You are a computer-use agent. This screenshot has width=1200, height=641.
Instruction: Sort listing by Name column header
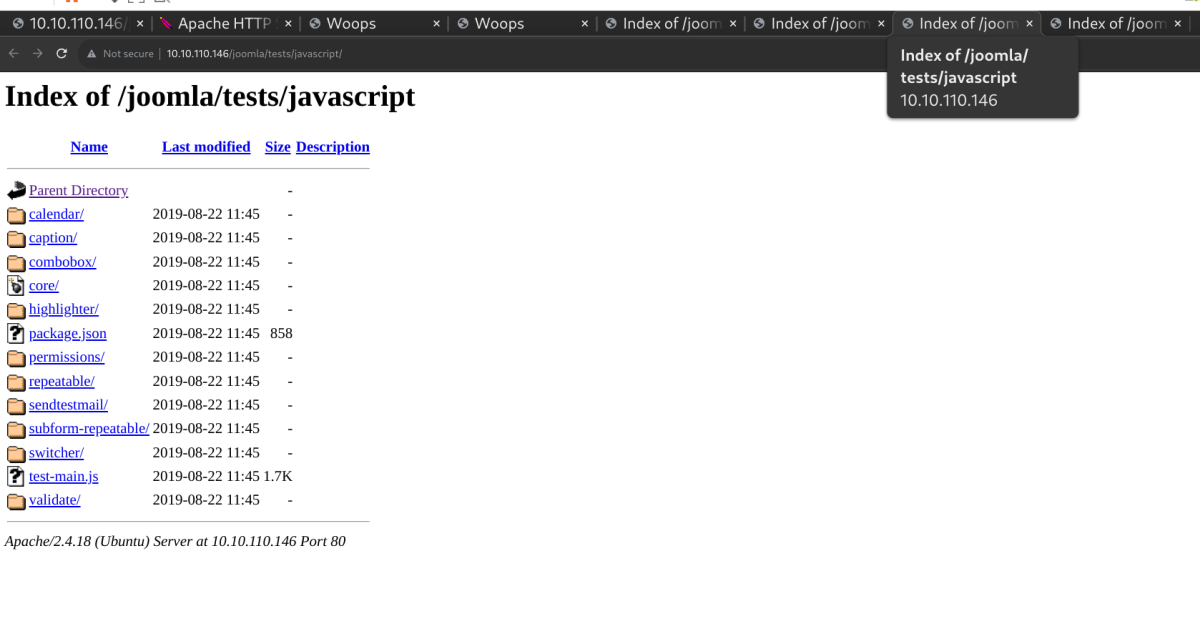pyautogui.click(x=89, y=147)
